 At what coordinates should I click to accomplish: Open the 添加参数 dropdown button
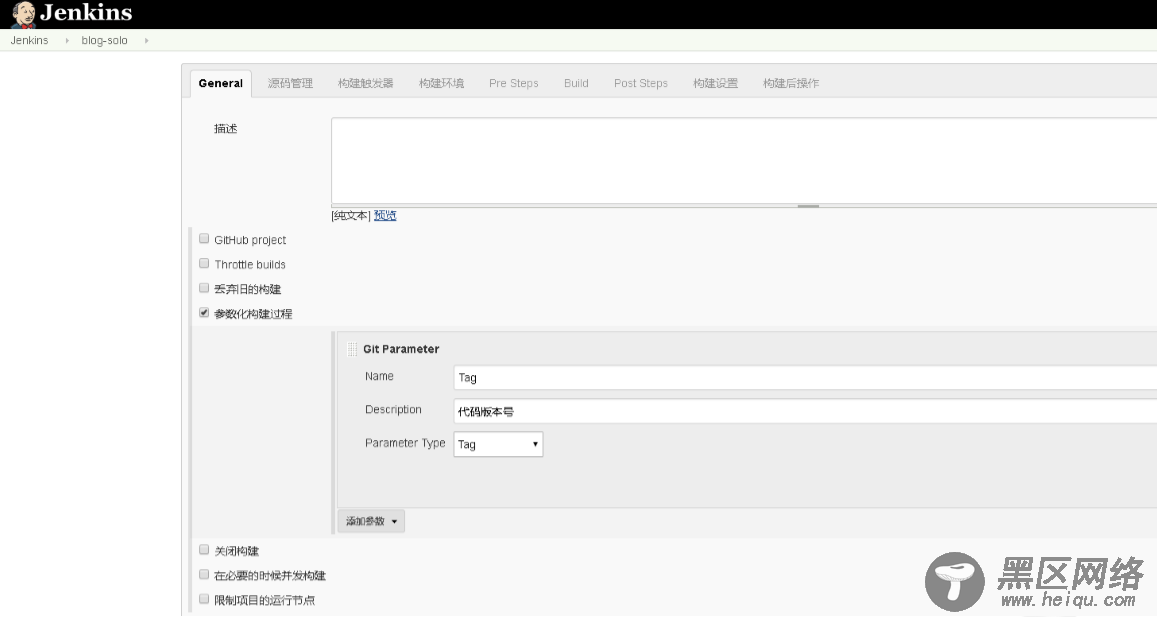coord(371,521)
